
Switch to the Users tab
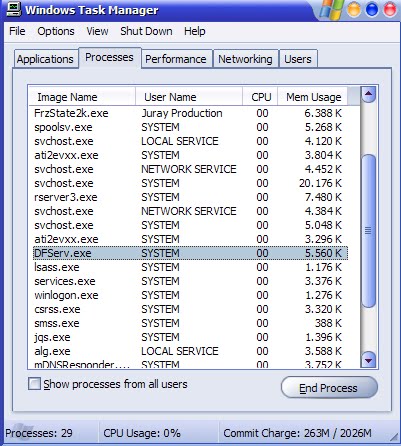tap(298, 59)
